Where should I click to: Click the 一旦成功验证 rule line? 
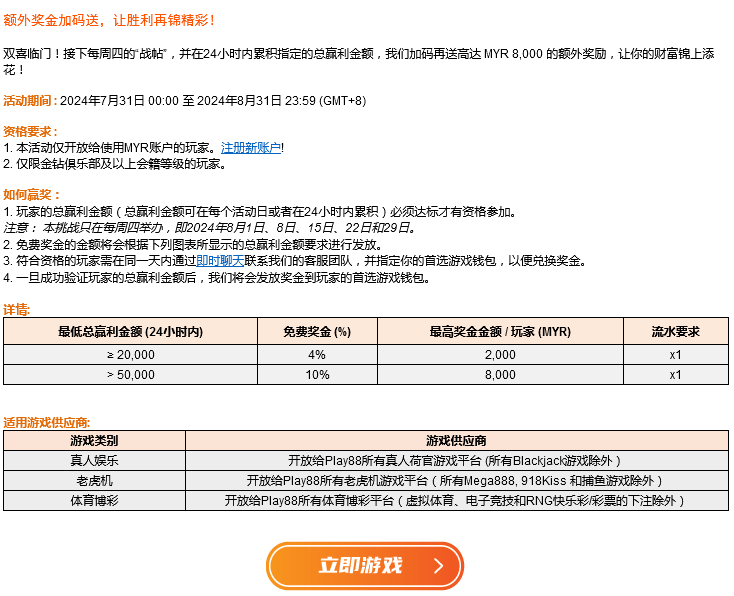(217, 278)
